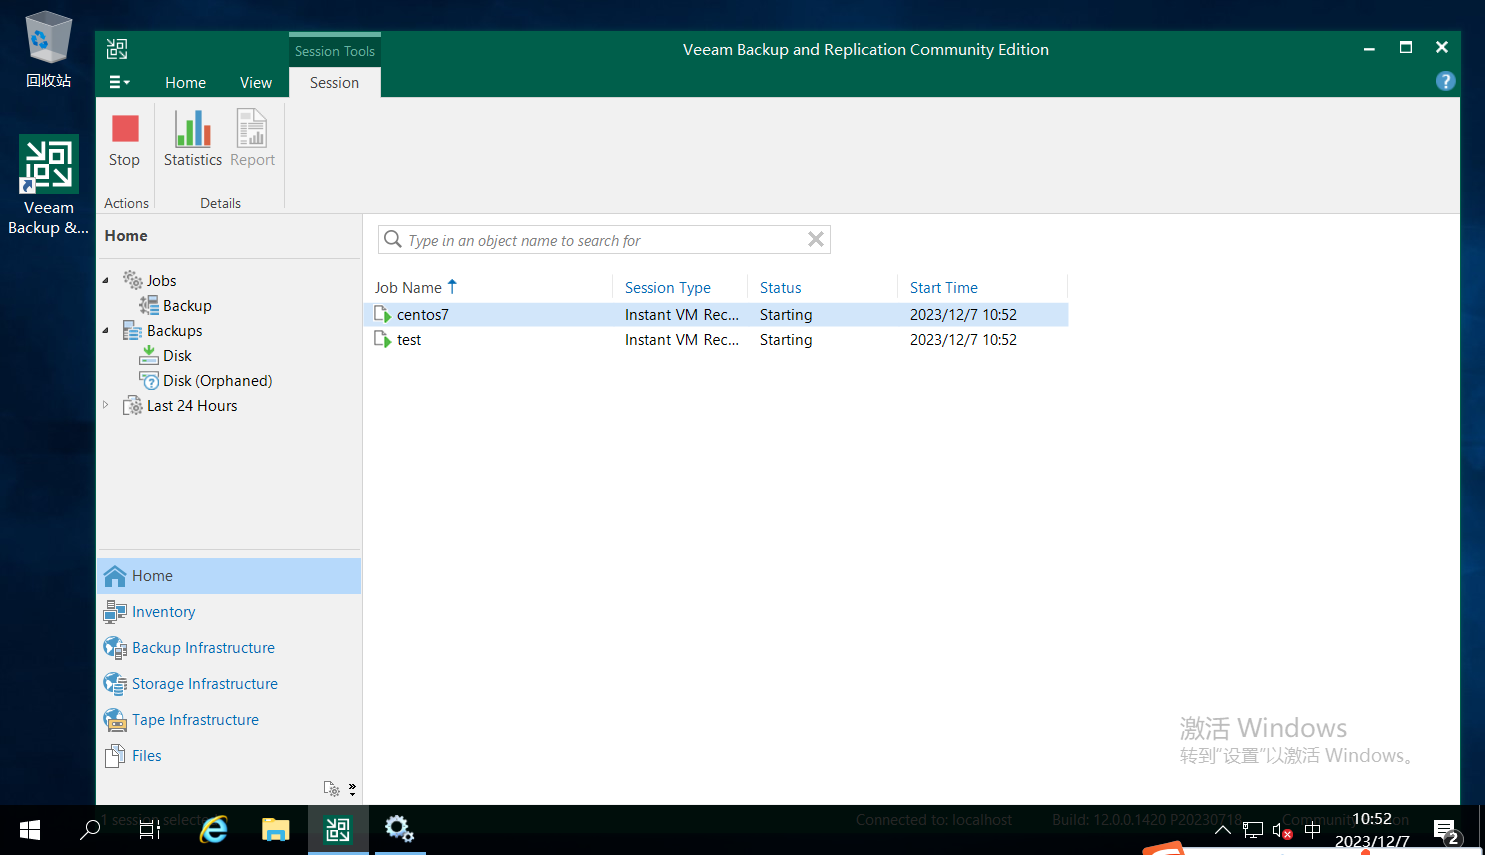Stop the selected session
Image resolution: width=1485 pixels, height=855 pixels.
124,140
